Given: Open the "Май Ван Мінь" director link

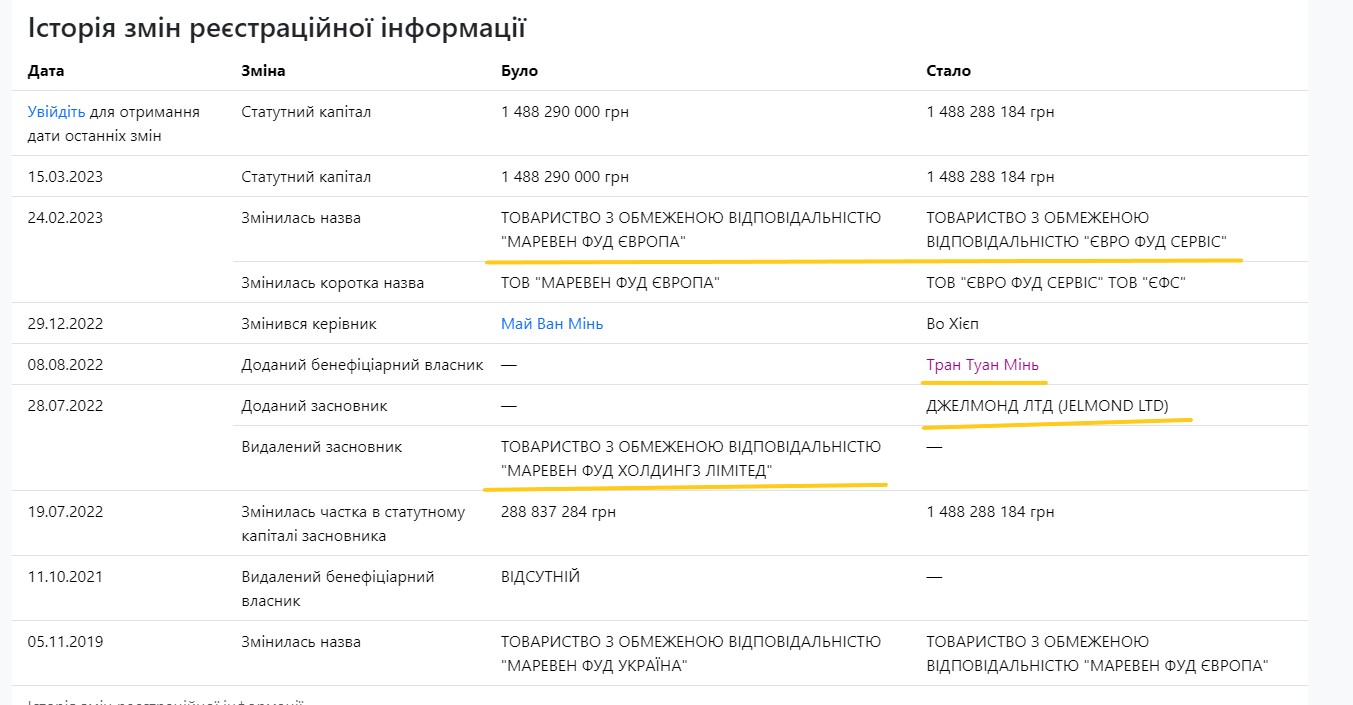Looking at the screenshot, I should coord(552,324).
